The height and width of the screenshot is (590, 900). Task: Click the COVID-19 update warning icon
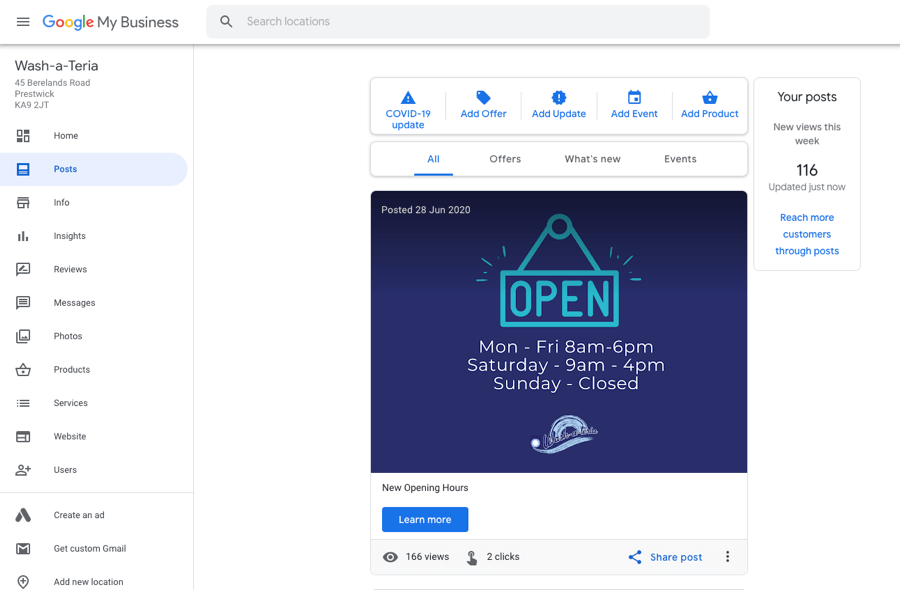tap(408, 98)
